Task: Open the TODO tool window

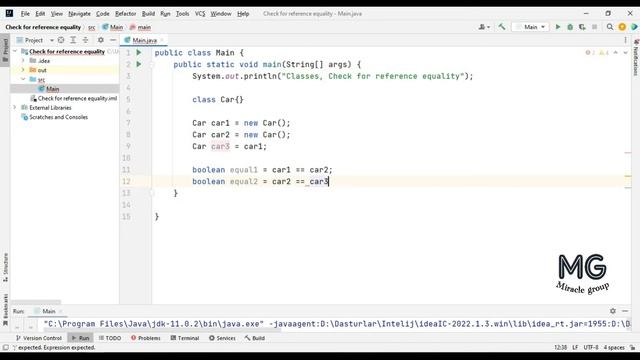Action: [110, 338]
